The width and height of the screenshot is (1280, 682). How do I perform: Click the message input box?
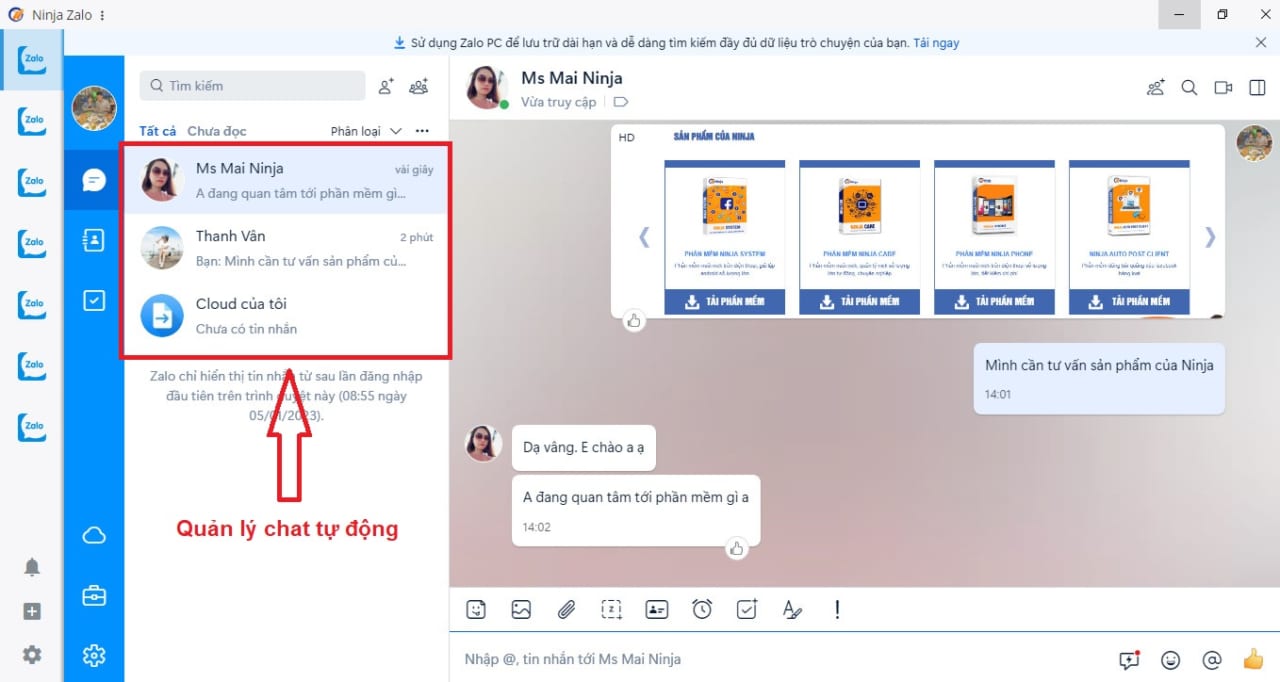[x=780, y=659]
